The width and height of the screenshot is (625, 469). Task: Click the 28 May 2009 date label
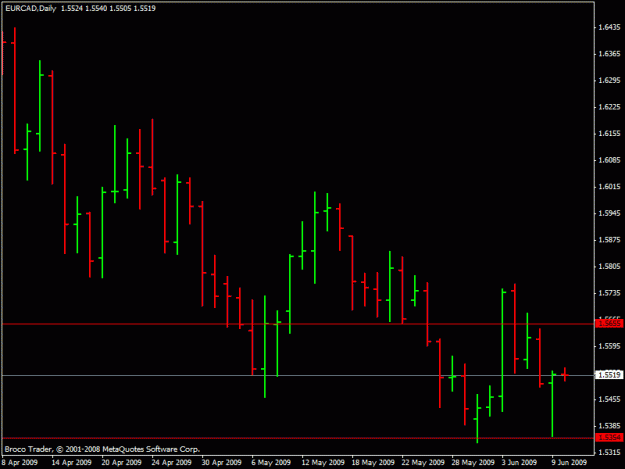coord(473,462)
